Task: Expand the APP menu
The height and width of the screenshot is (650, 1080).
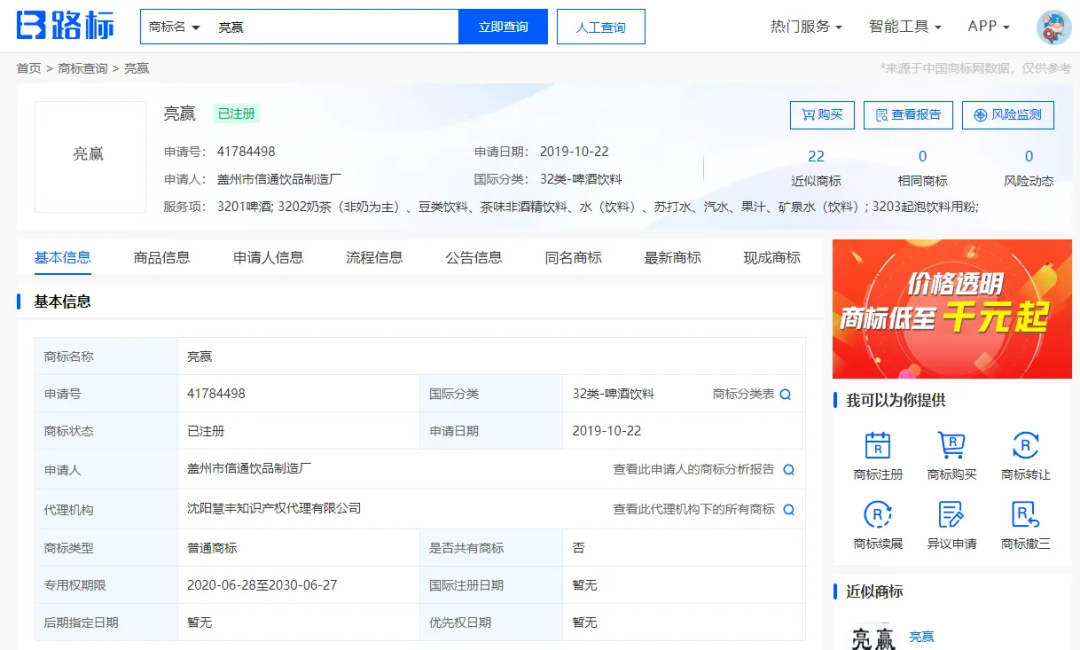Action: pos(988,26)
